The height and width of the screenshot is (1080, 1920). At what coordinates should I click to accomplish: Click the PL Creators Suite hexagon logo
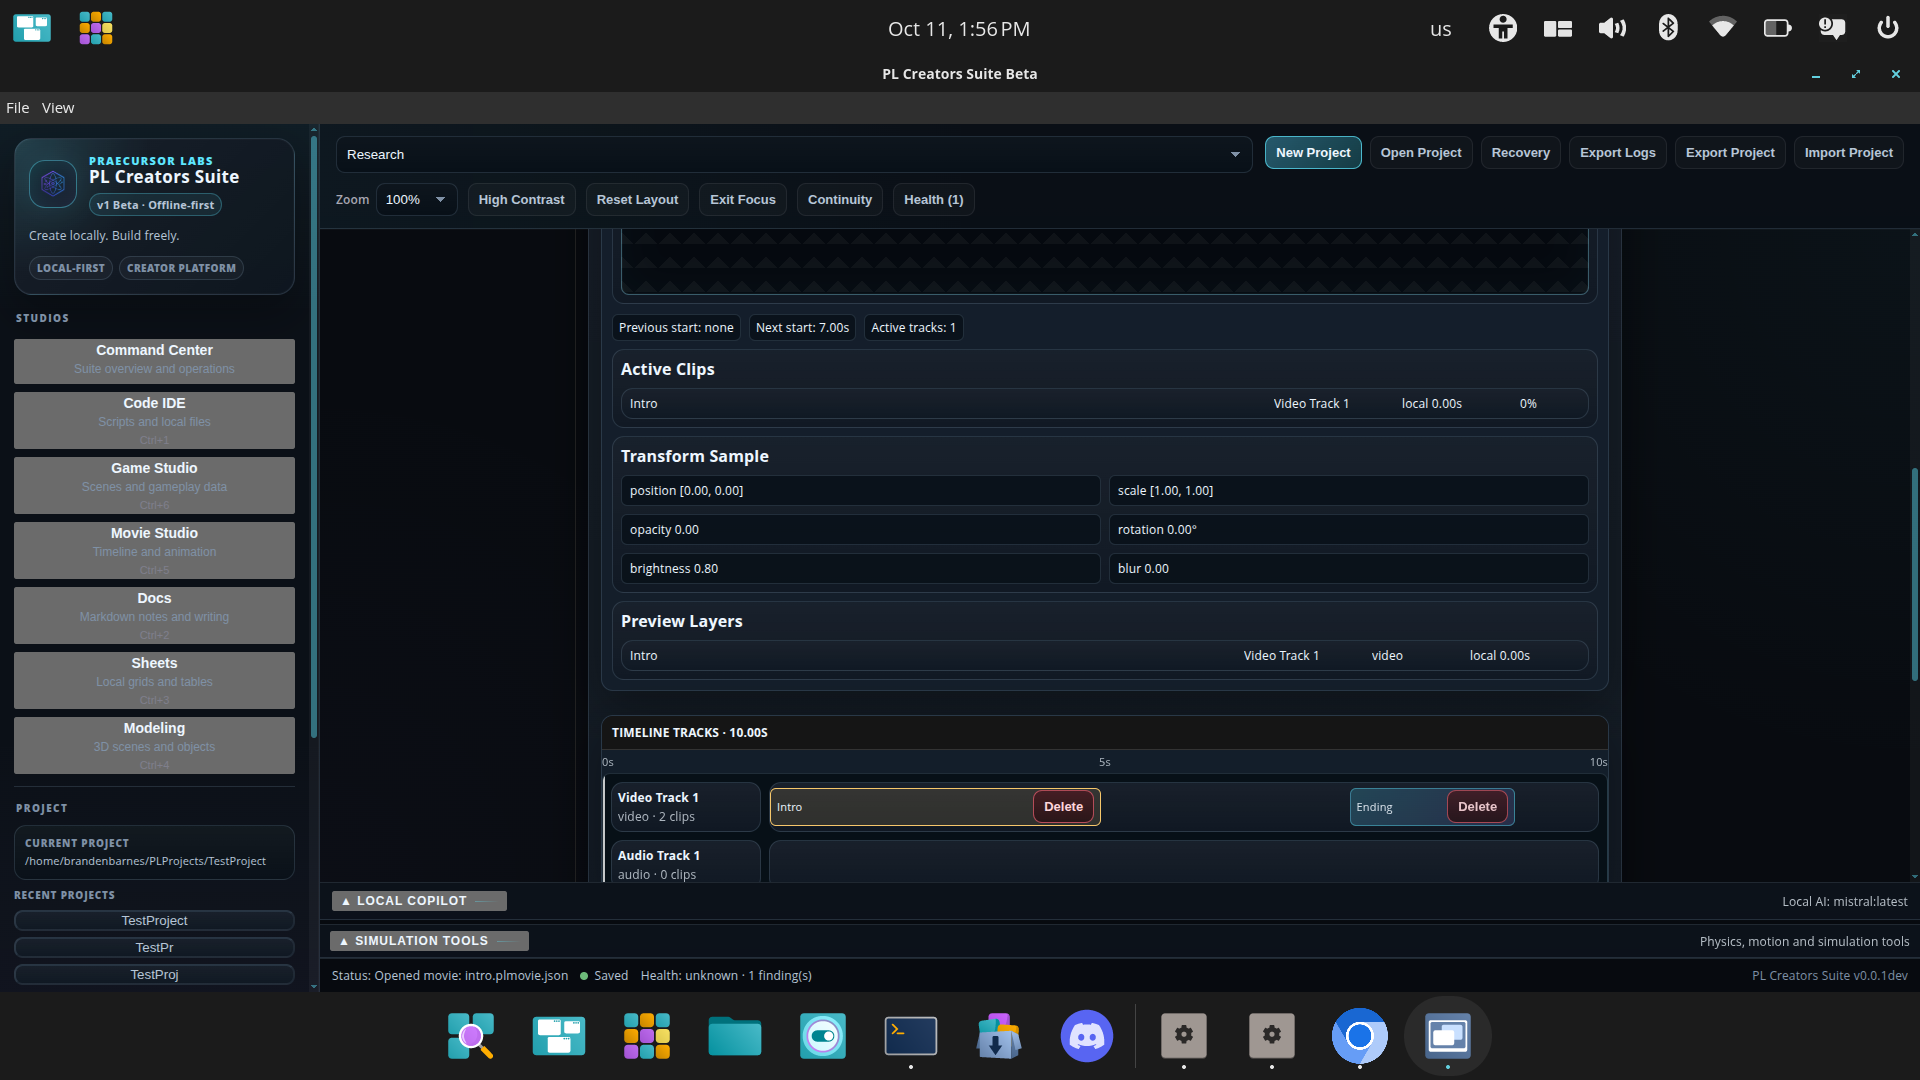pyautogui.click(x=53, y=184)
